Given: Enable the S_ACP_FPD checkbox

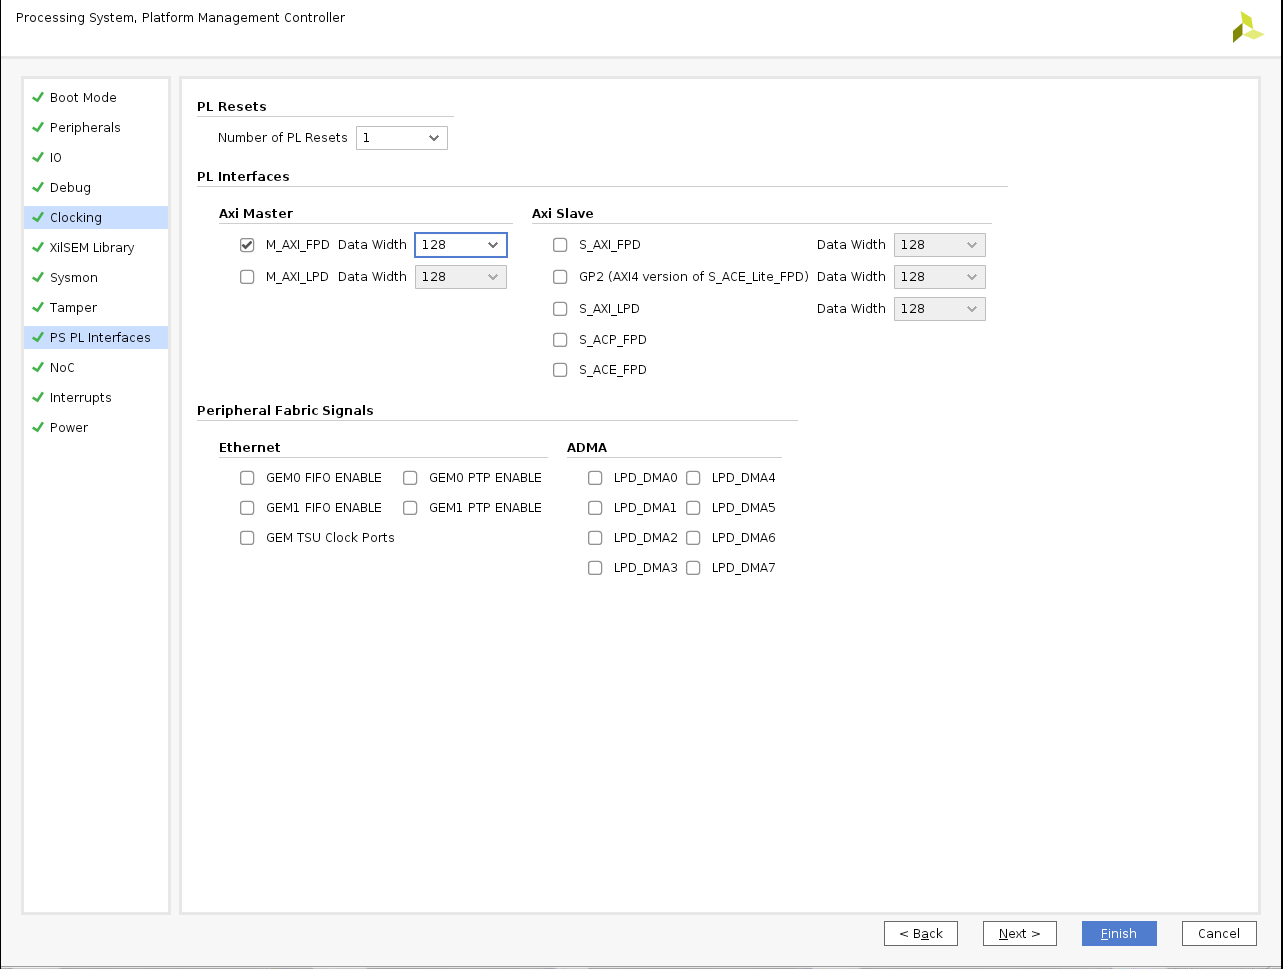Looking at the screenshot, I should point(560,340).
